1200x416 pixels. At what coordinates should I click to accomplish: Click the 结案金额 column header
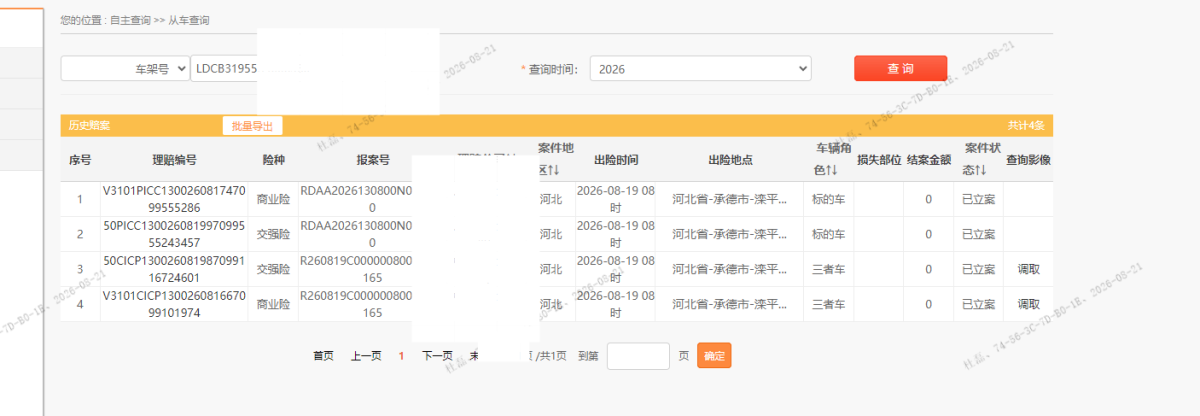929,160
